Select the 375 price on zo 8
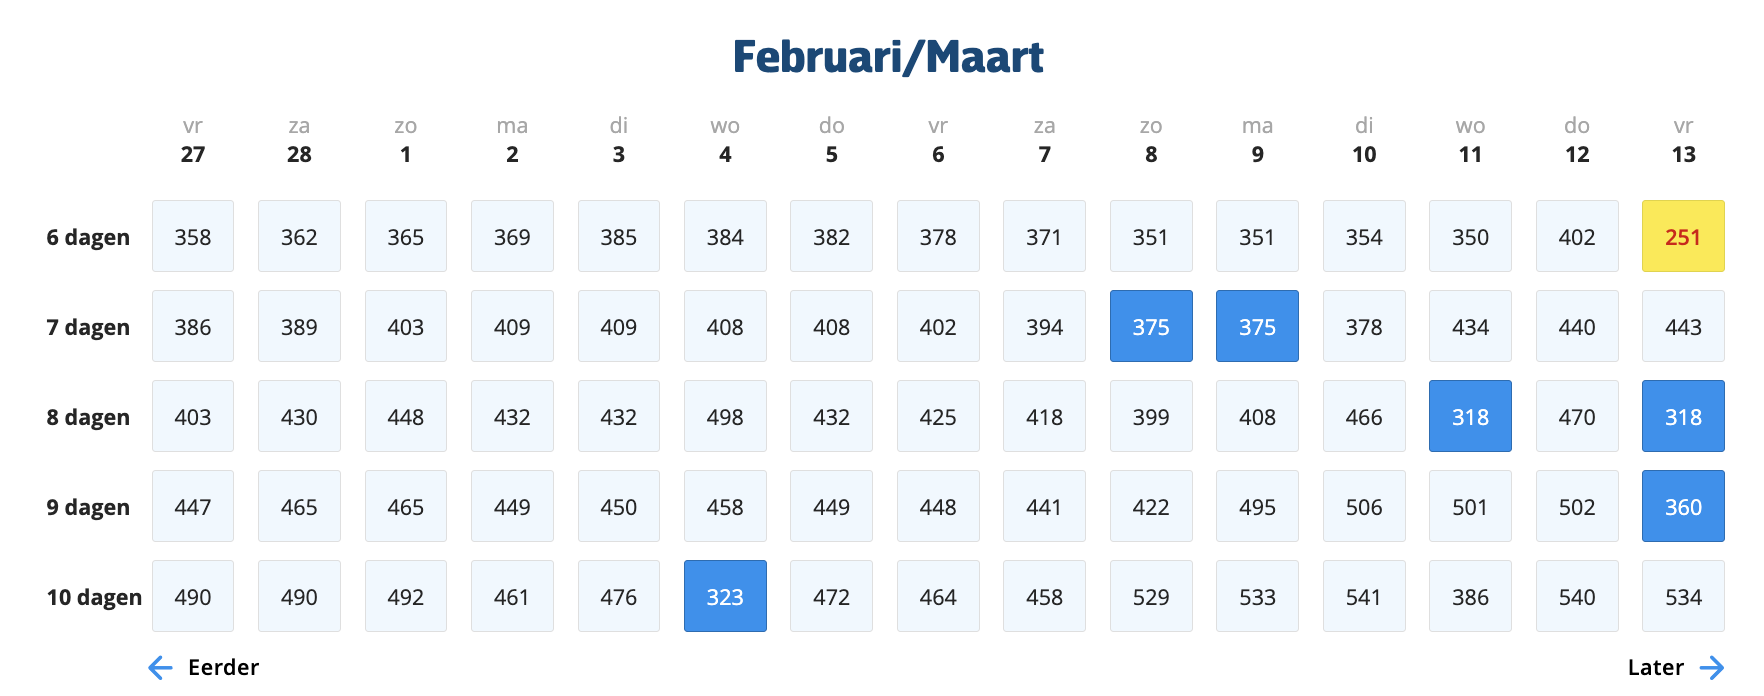Image resolution: width=1764 pixels, height=696 pixels. pos(1151,327)
